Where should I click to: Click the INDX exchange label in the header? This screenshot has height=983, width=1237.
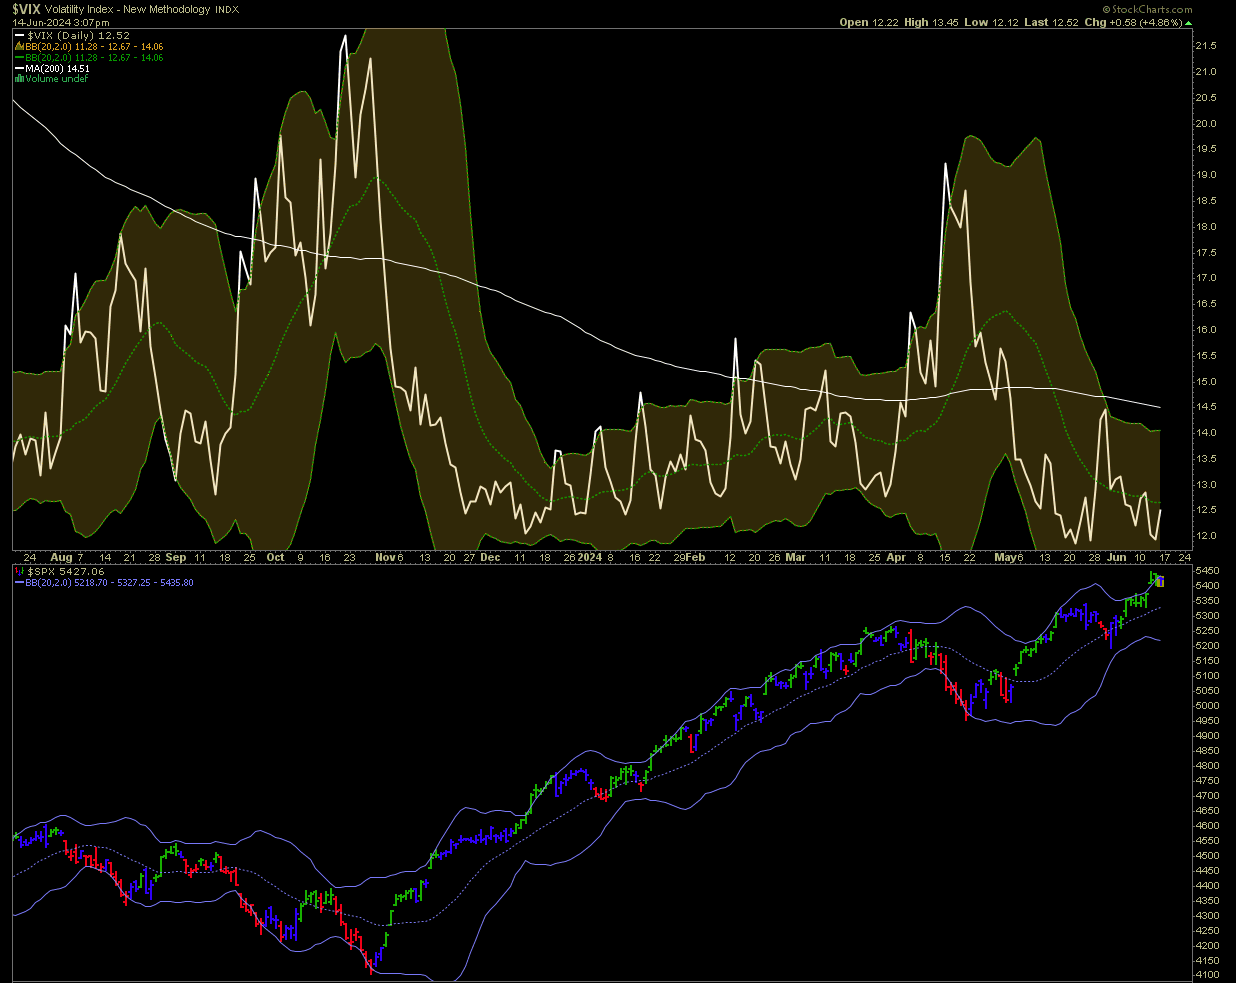[x=227, y=10]
